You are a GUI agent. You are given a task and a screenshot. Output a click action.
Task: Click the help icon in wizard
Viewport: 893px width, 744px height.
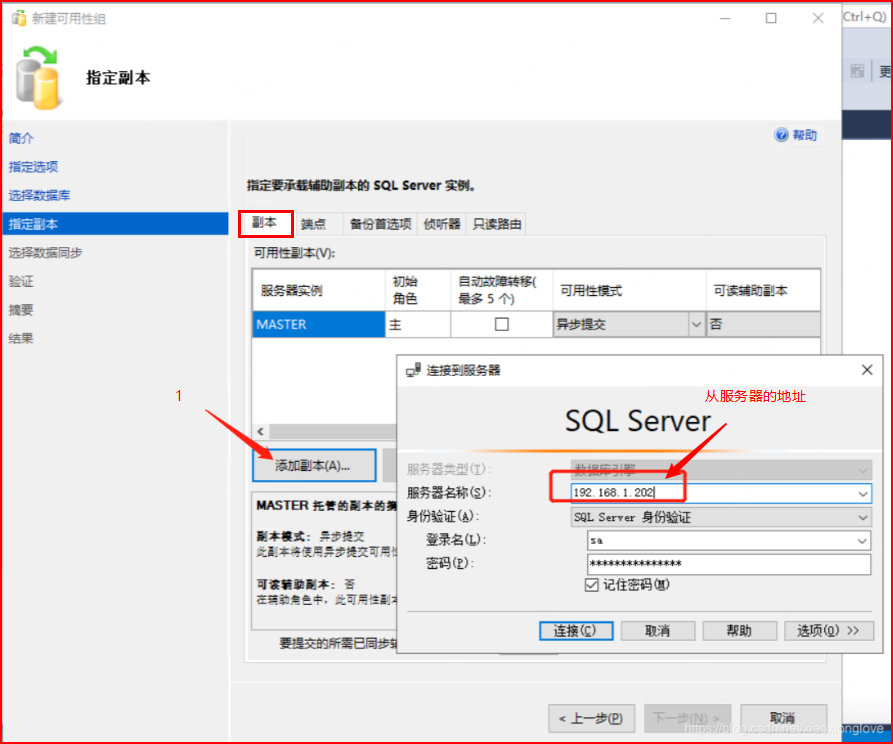point(782,136)
